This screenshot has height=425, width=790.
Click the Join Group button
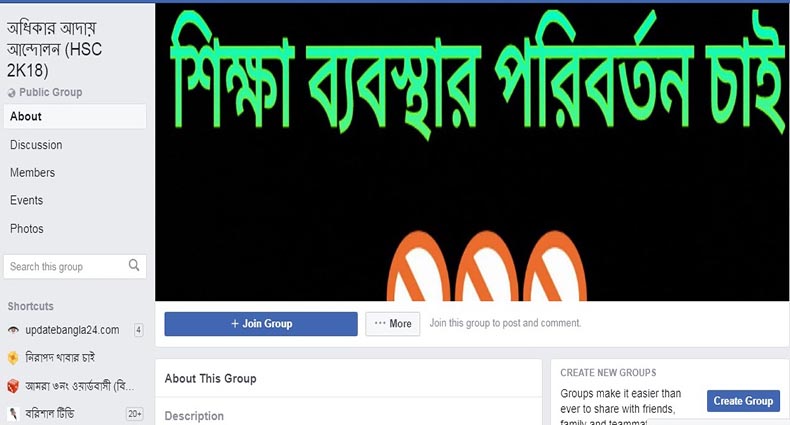(x=261, y=324)
